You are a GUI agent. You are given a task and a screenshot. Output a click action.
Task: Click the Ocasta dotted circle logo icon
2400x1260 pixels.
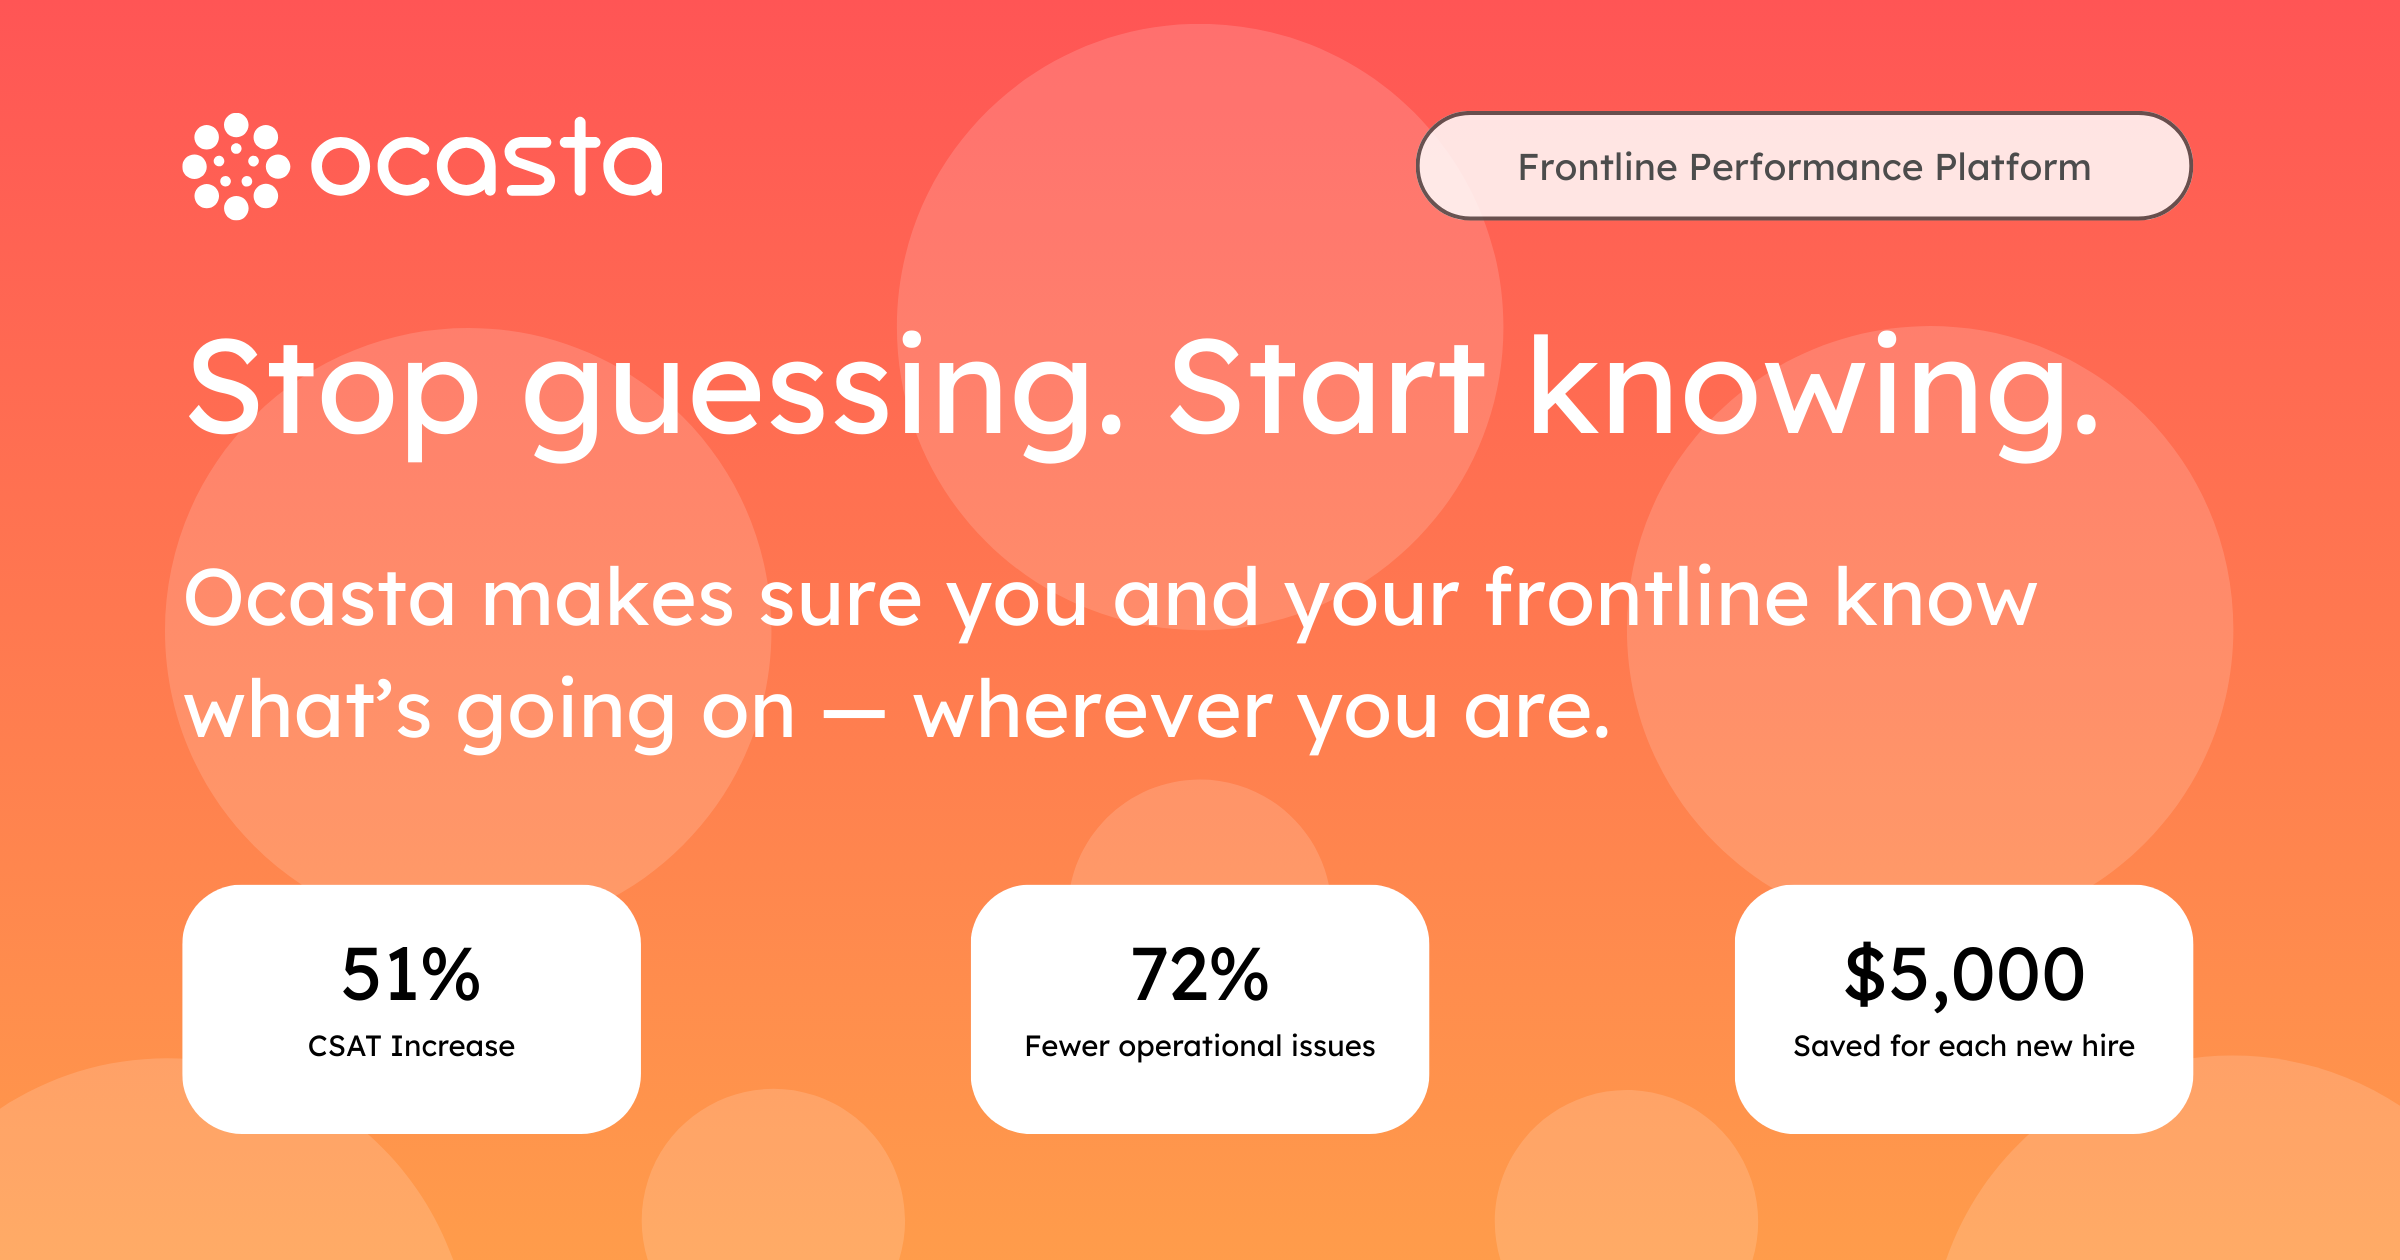[236, 166]
